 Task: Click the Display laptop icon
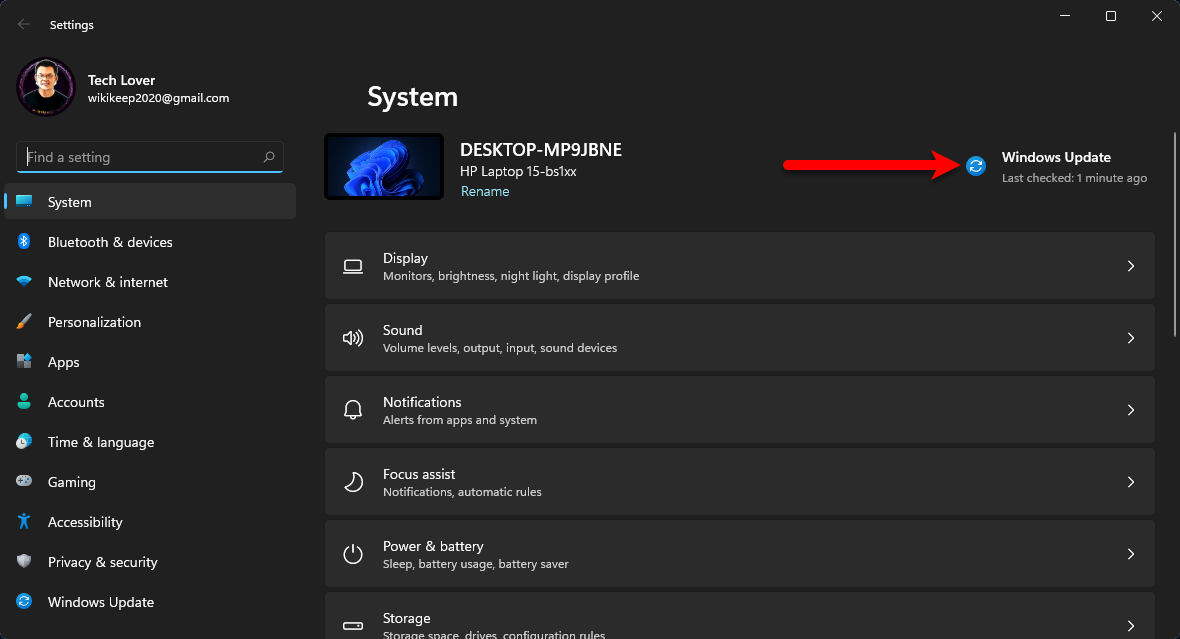pyautogui.click(x=353, y=266)
